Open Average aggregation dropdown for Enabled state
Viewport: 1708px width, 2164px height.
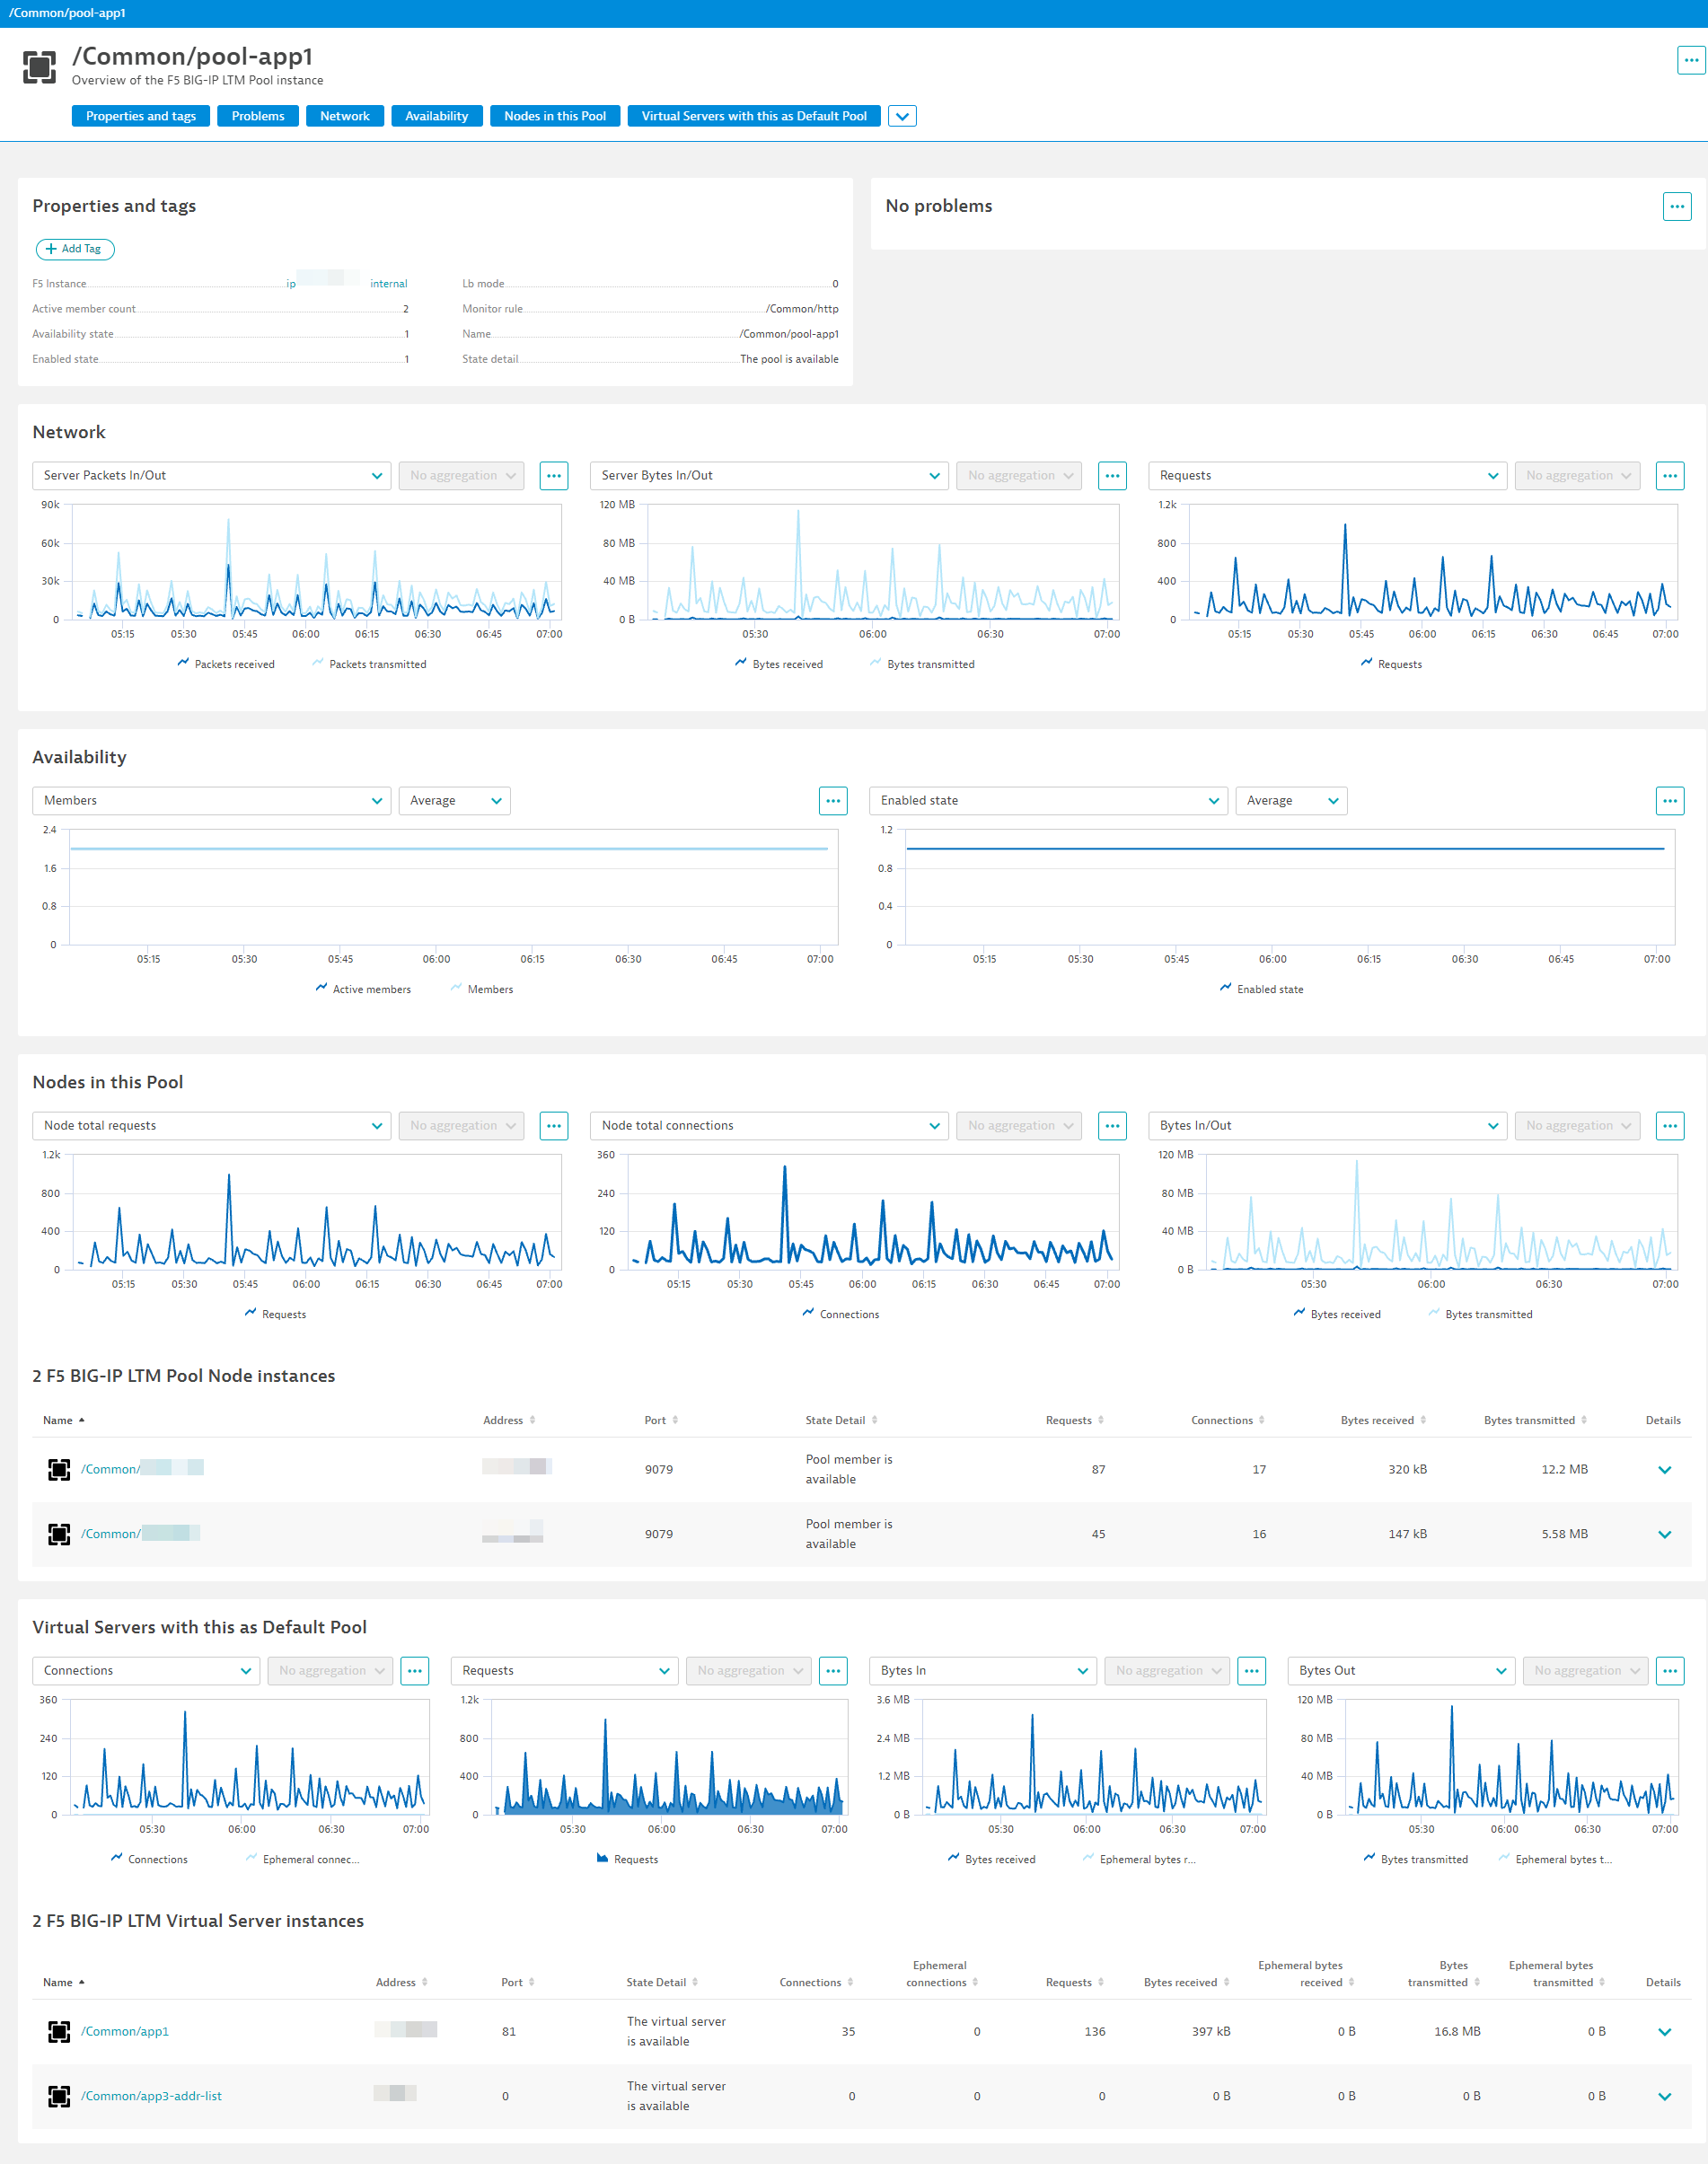coord(1291,801)
